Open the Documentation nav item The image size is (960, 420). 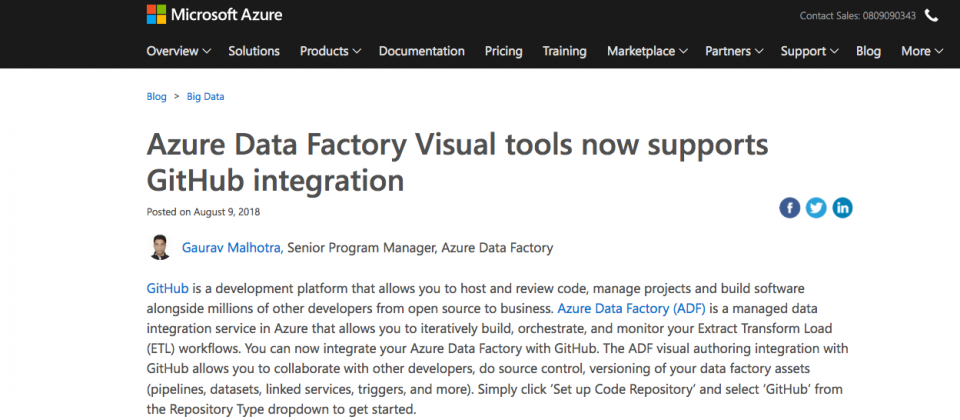[x=422, y=51]
